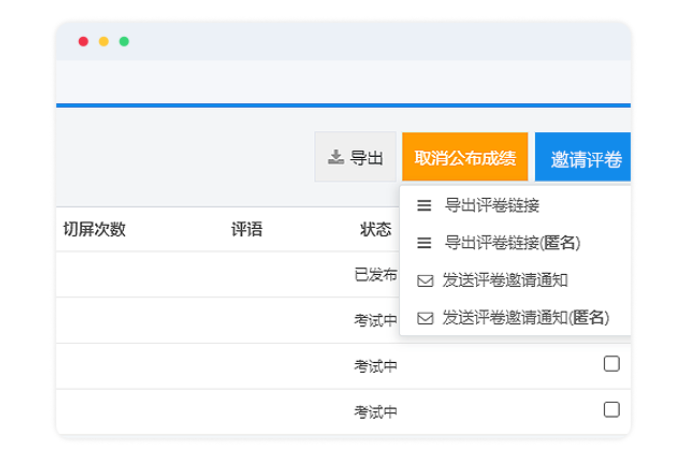The image size is (683, 453).
Task: Open the 邀请评卷 dropdown button
Action: point(584,159)
